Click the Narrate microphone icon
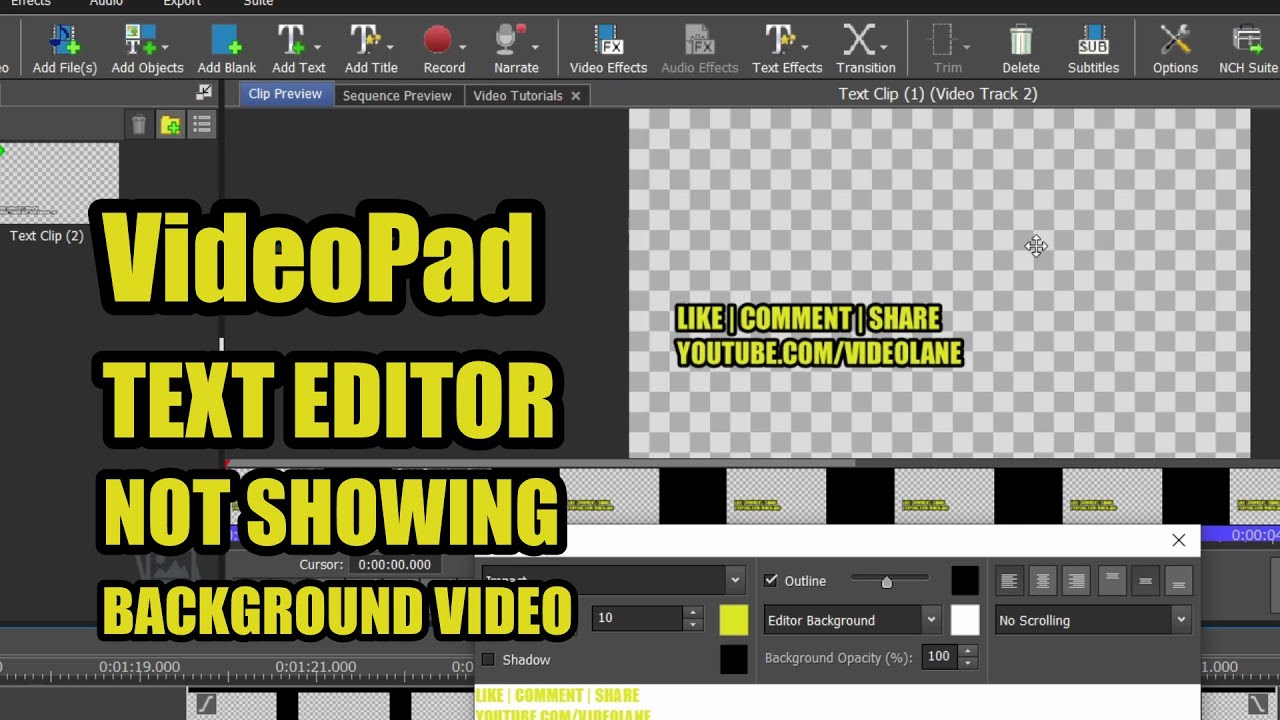This screenshot has width=1280, height=720. pos(510,40)
